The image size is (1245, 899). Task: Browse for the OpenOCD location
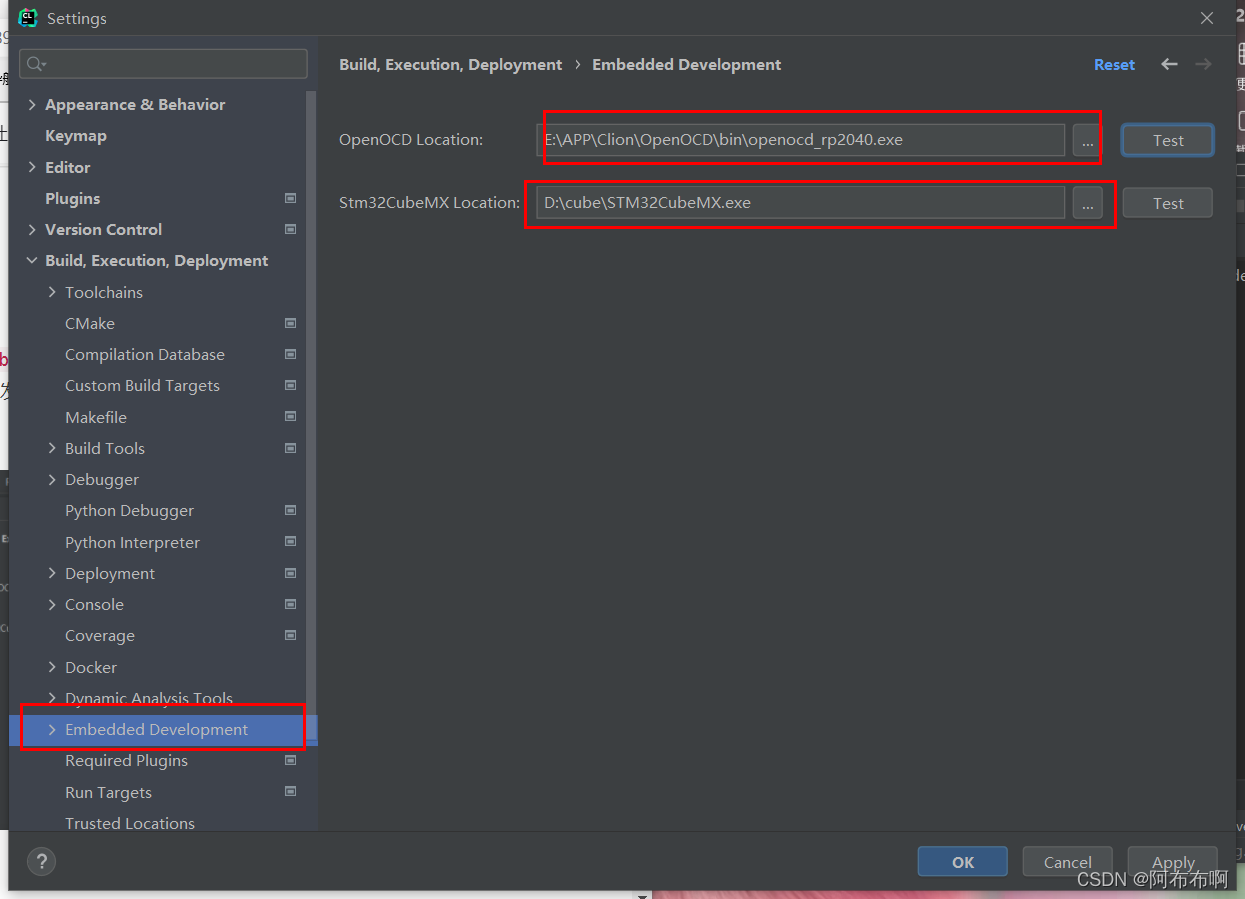pos(1087,140)
